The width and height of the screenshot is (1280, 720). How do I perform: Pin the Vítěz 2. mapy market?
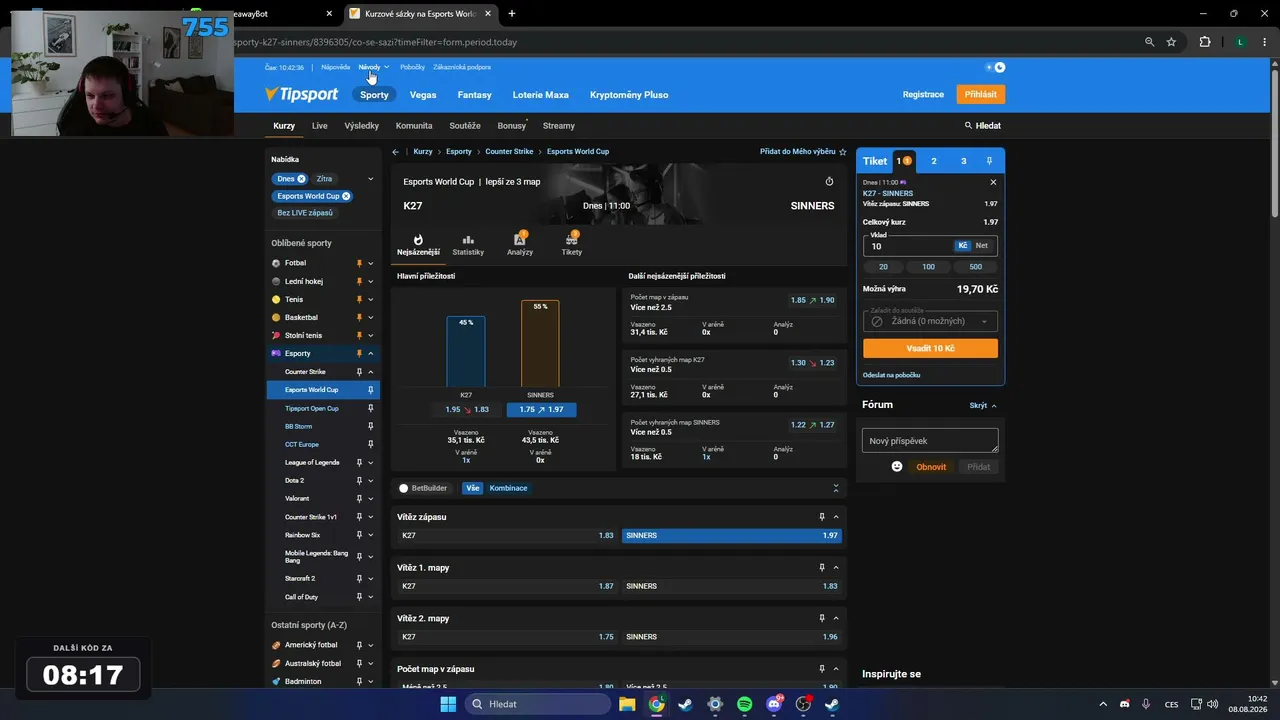(822, 618)
